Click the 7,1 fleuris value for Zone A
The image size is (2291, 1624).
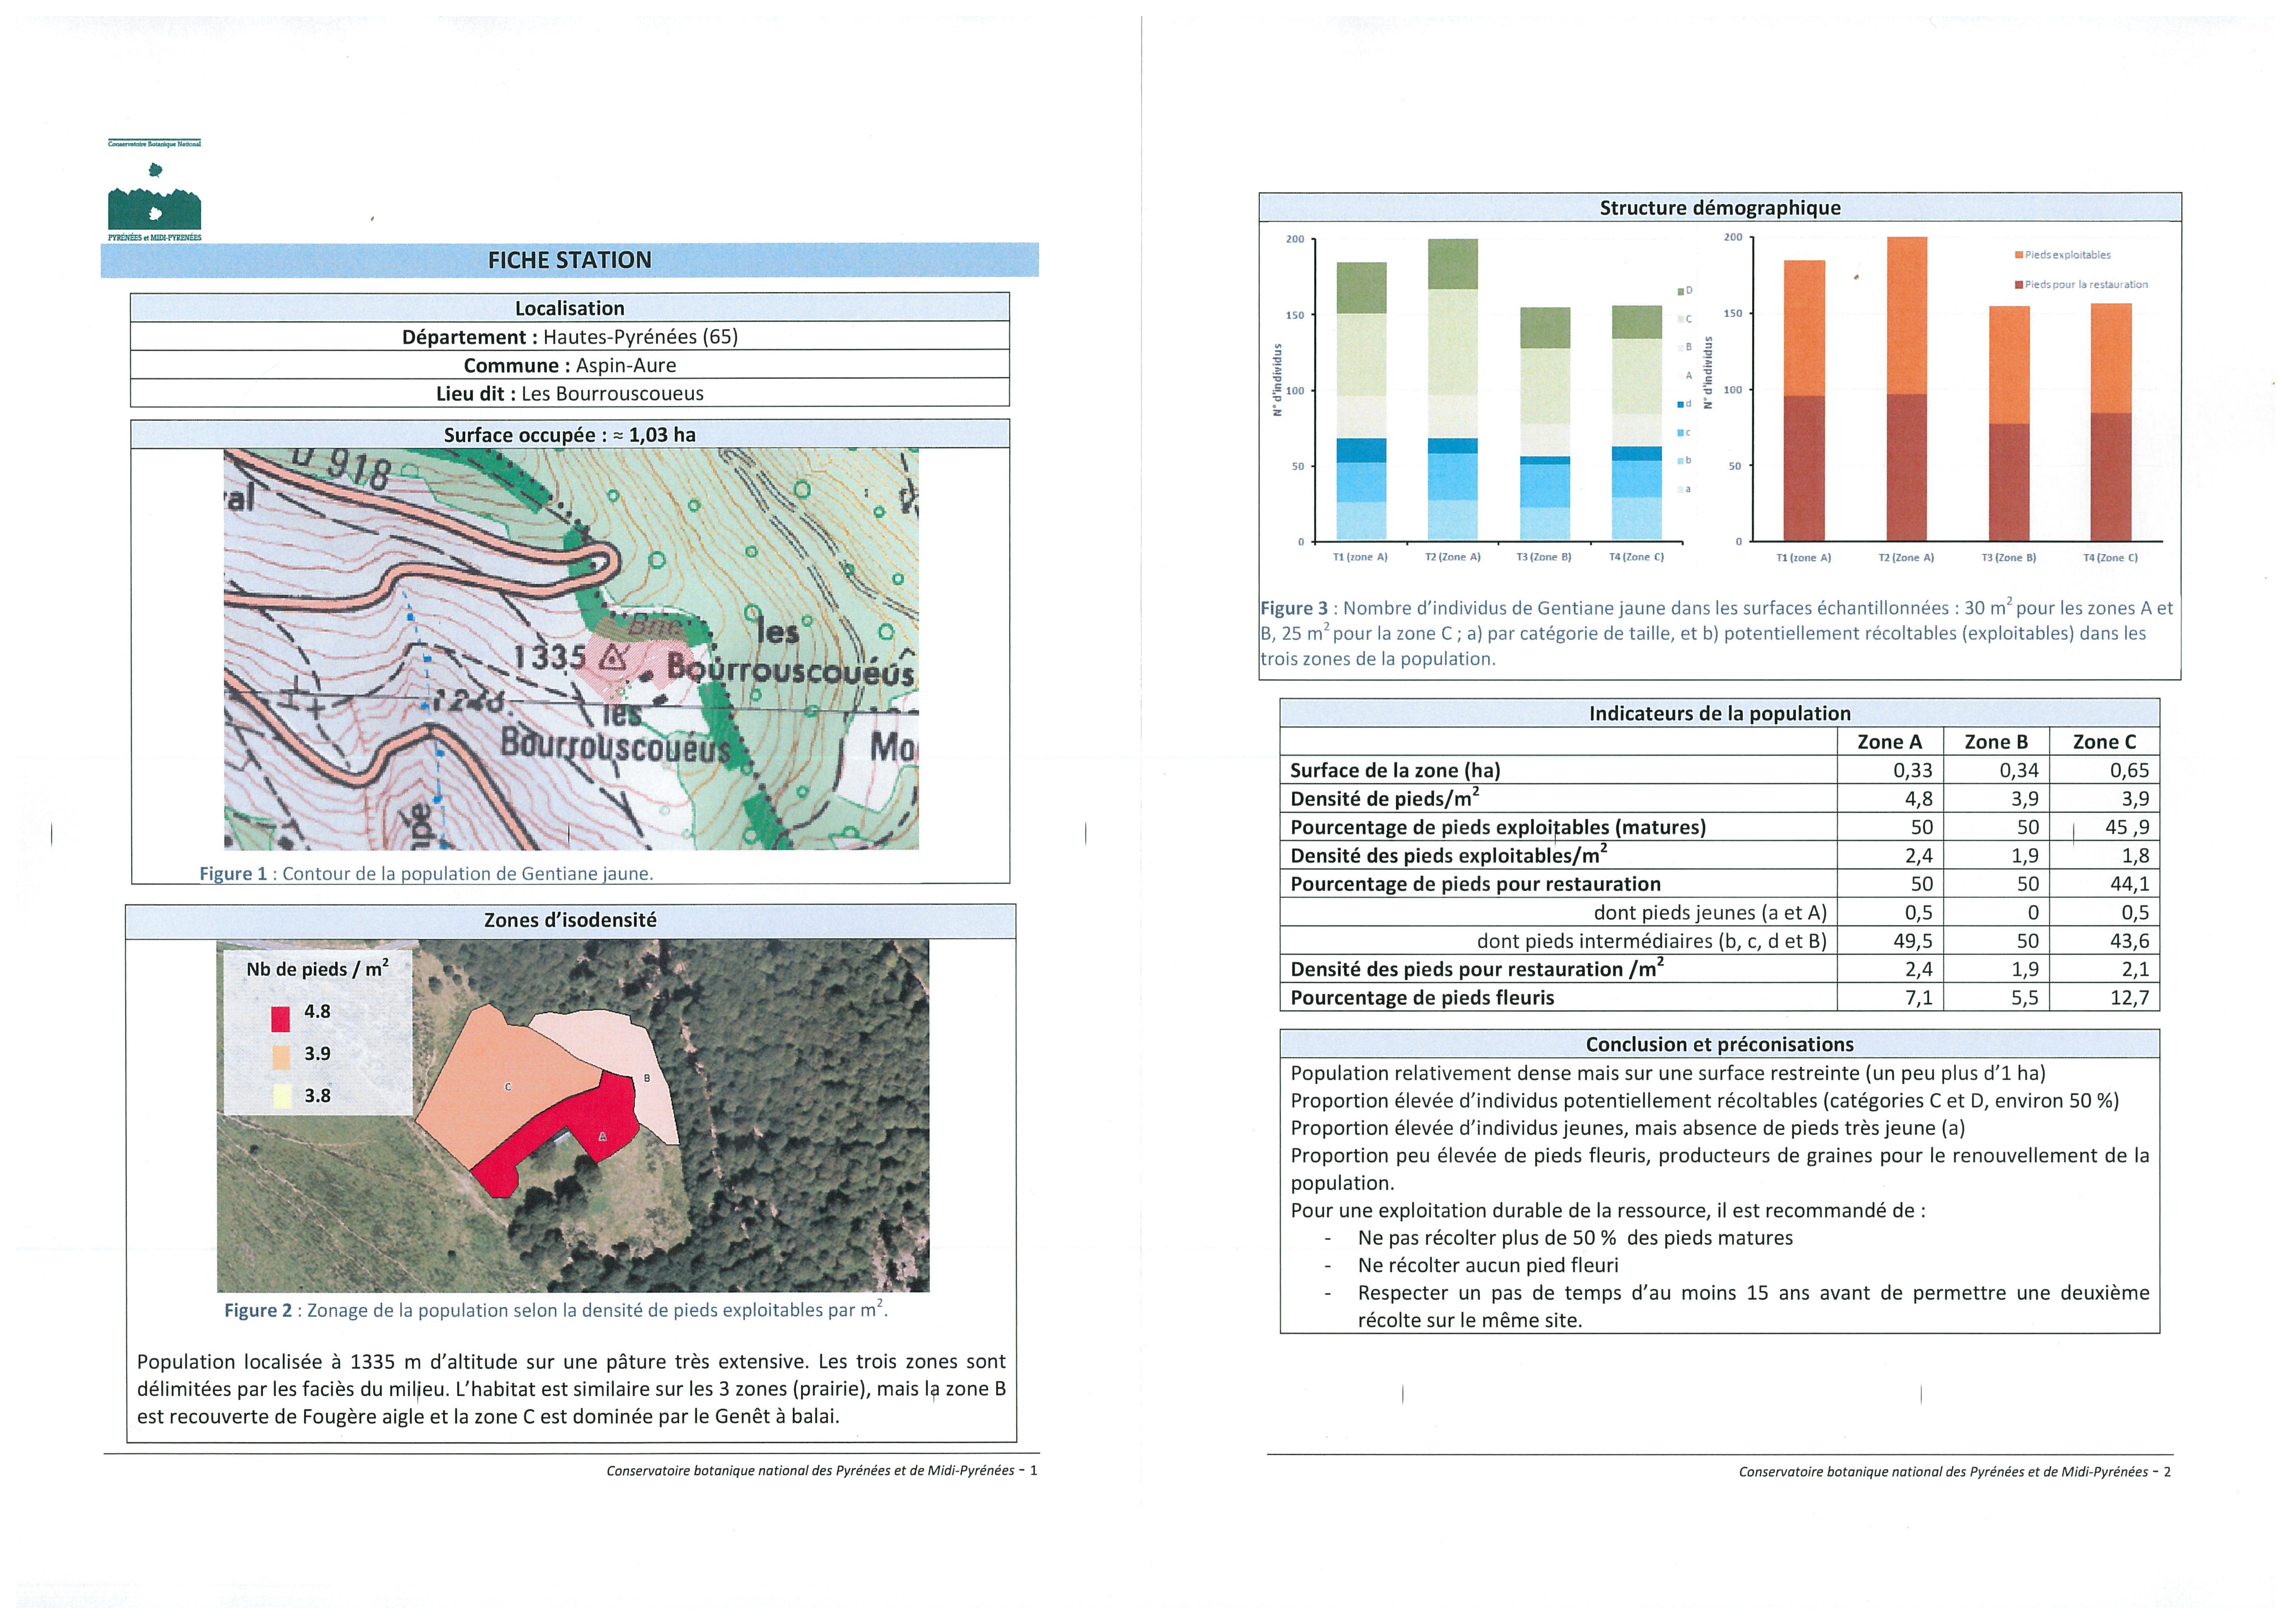coord(1919,998)
